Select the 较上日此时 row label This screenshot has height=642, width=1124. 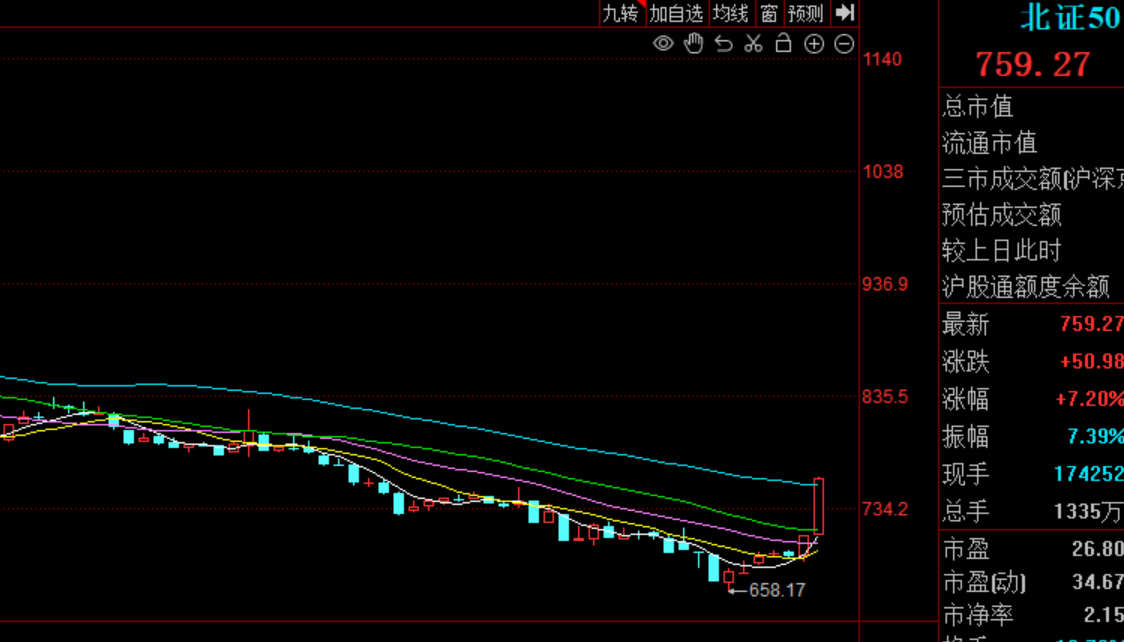[1002, 251]
